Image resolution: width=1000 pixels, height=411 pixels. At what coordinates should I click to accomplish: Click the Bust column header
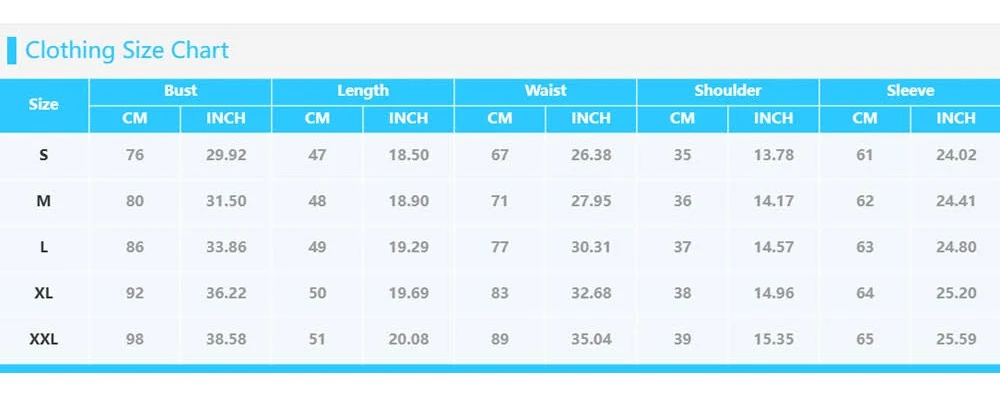click(x=180, y=91)
